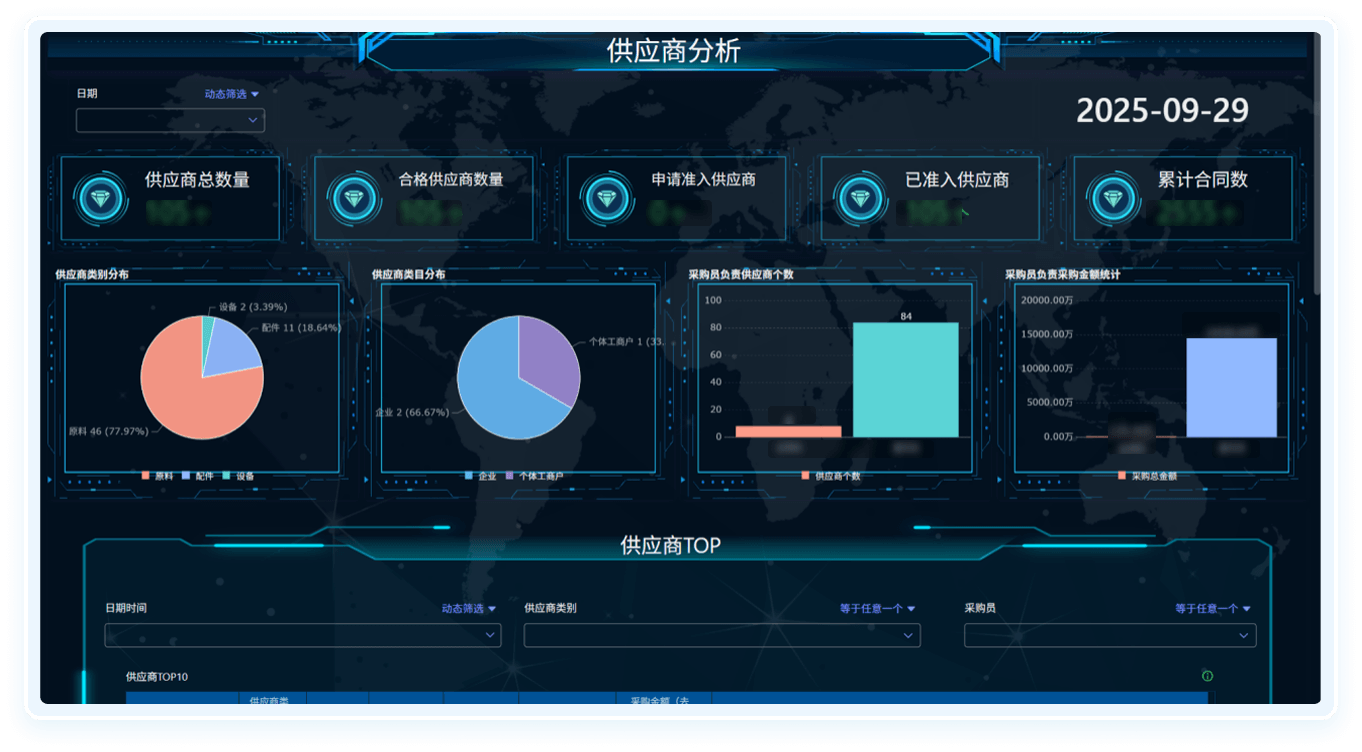1362x752 pixels.
Task: Click the diamond icon on 合格供应商数量 card
Action: coord(353,198)
